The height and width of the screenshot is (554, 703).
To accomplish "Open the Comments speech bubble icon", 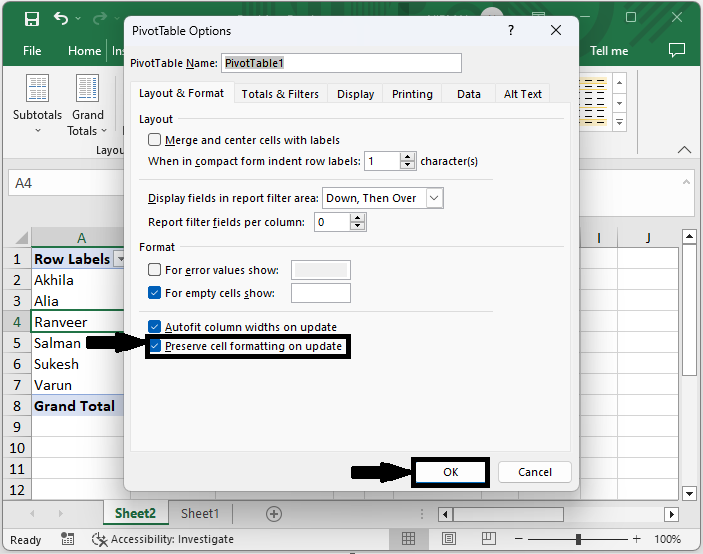I will point(677,50).
